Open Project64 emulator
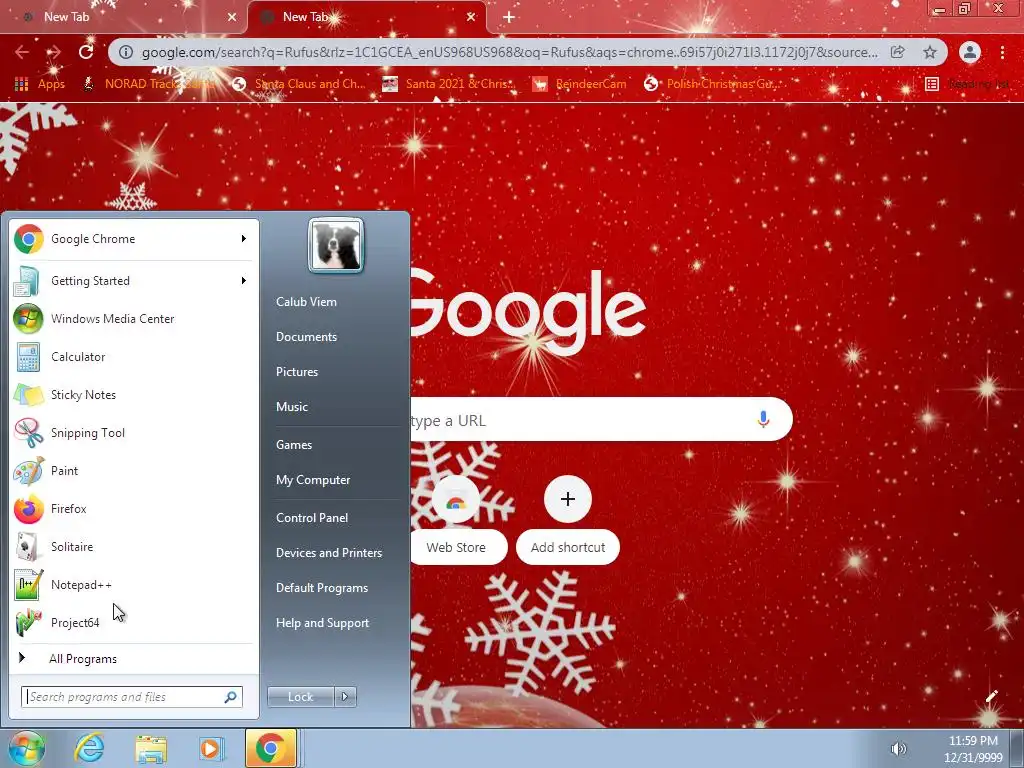 [132, 622]
